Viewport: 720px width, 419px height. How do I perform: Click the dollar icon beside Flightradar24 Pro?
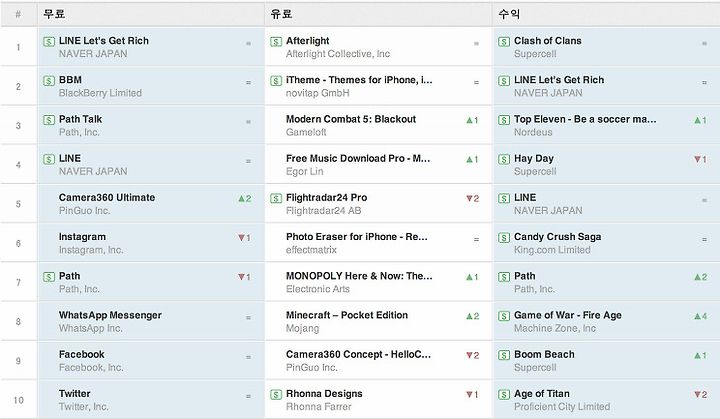pyautogui.click(x=276, y=198)
